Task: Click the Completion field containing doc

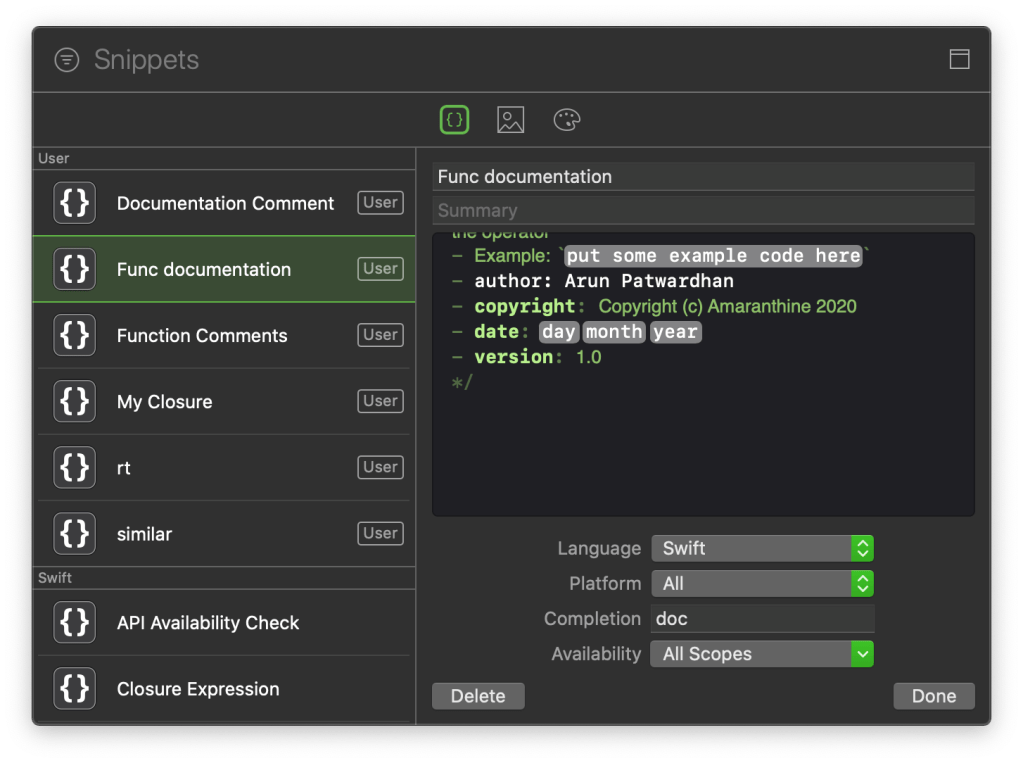Action: tap(762, 619)
